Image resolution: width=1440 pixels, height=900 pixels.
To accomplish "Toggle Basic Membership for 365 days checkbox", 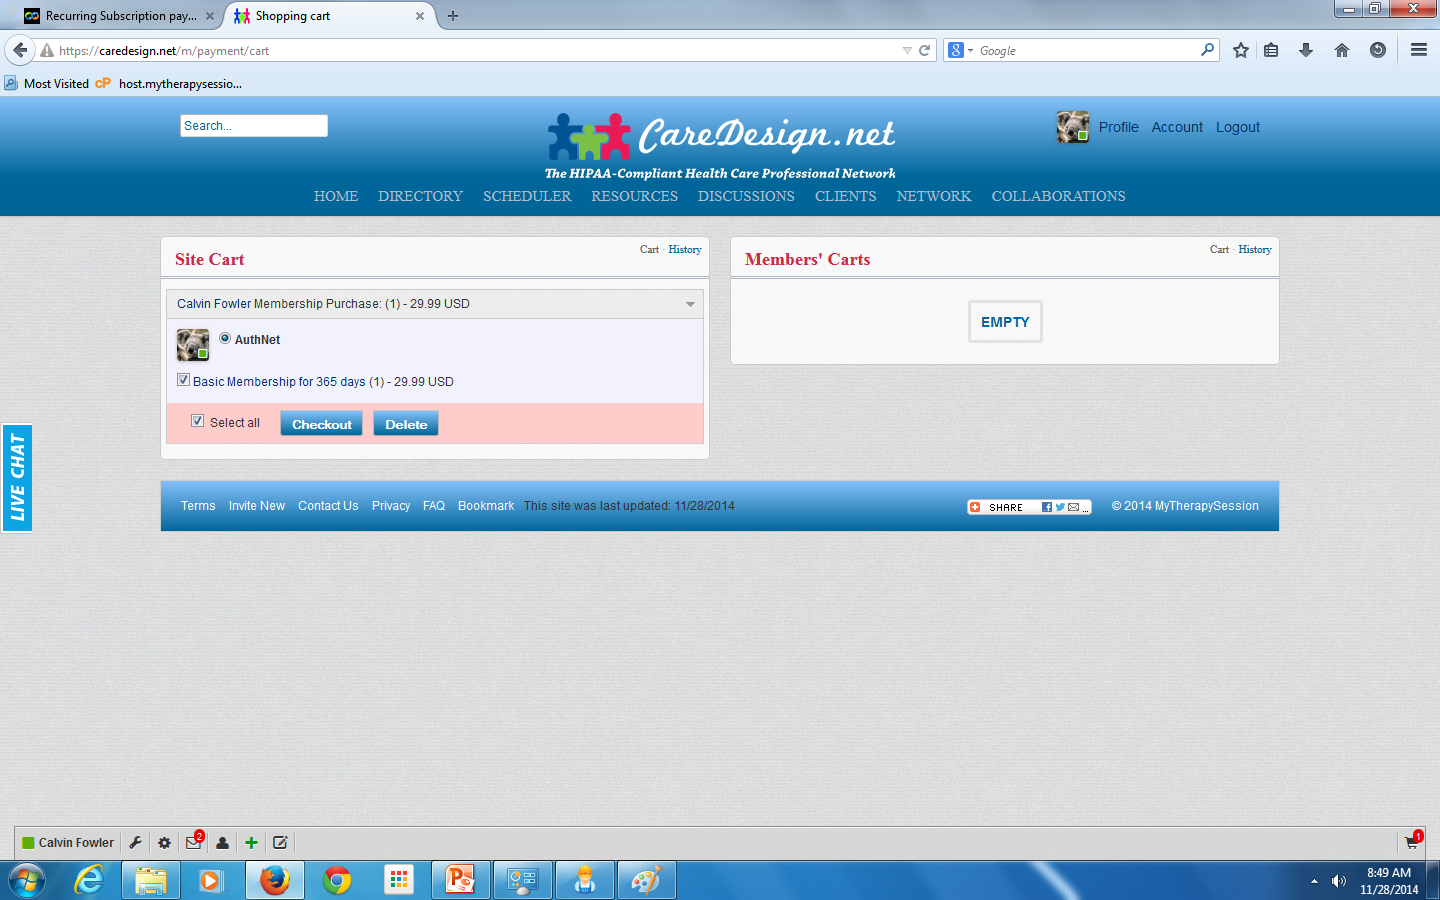I will [183, 380].
